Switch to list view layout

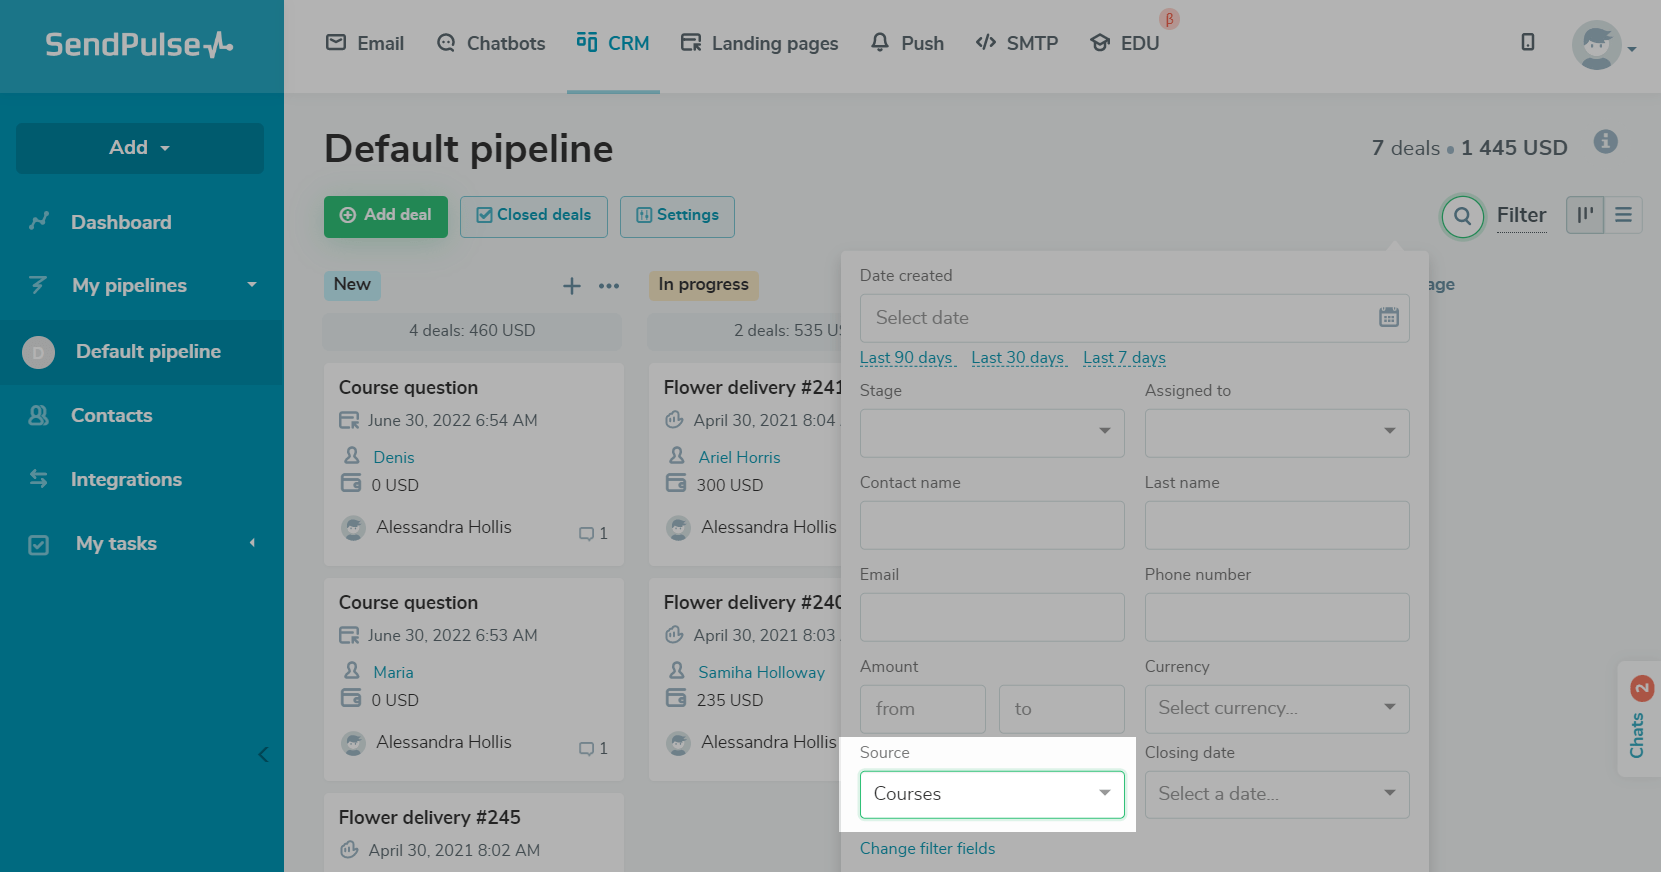1623,215
